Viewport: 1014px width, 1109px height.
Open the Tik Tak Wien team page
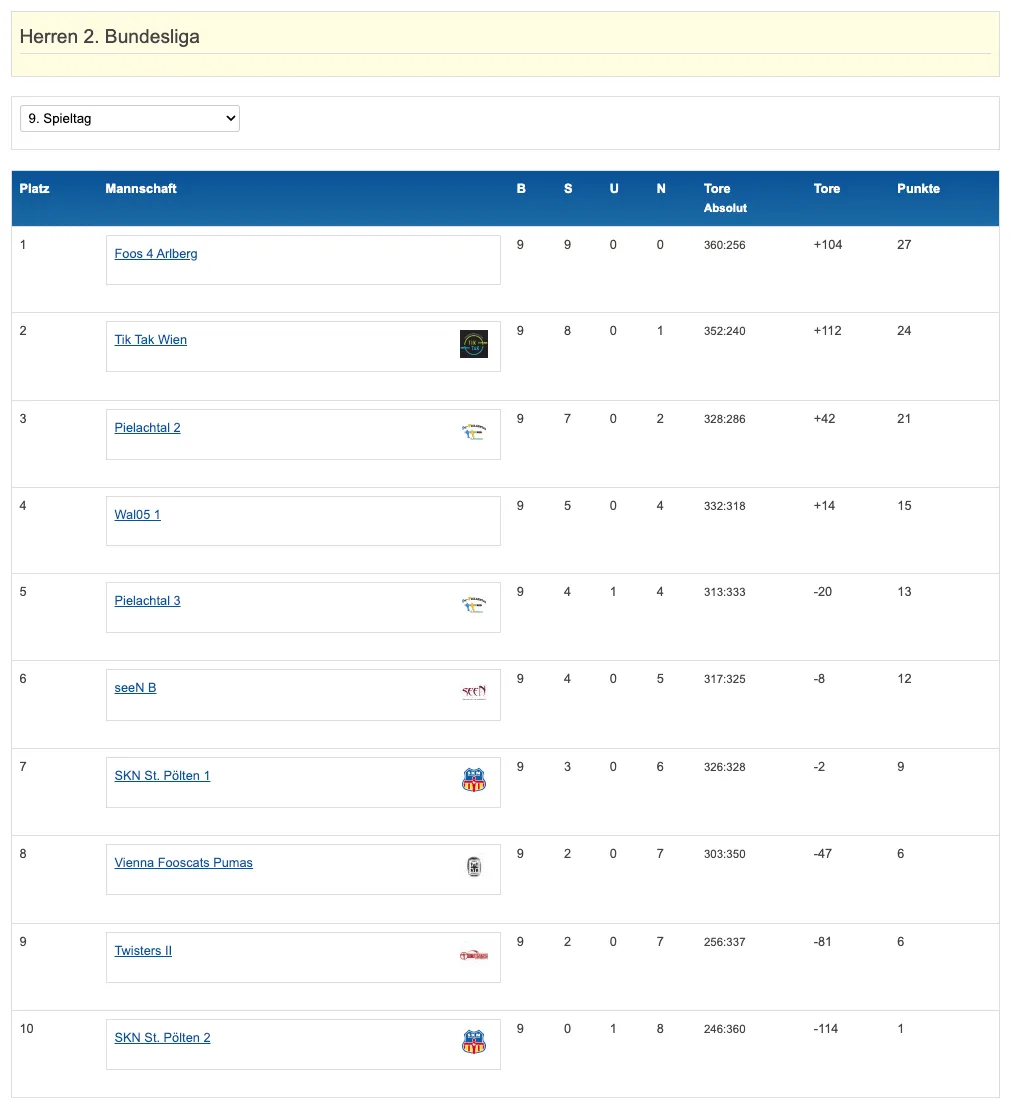[x=151, y=340]
